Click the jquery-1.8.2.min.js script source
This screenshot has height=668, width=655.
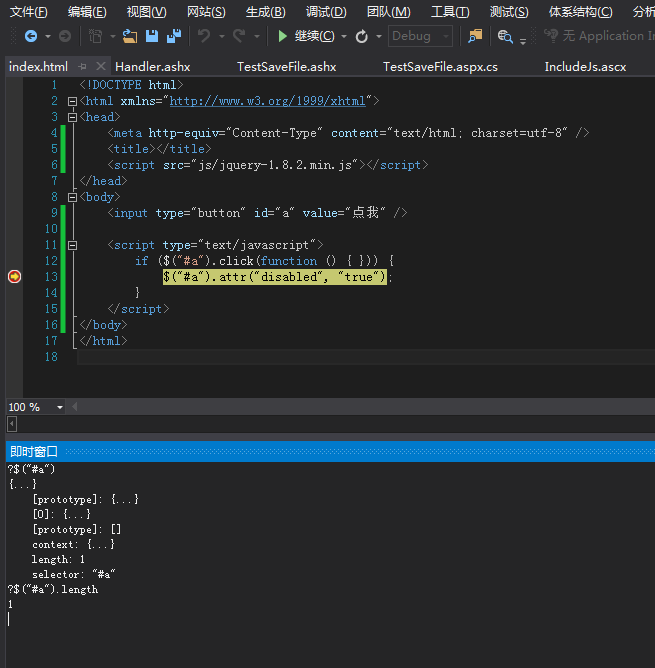[x=275, y=165]
